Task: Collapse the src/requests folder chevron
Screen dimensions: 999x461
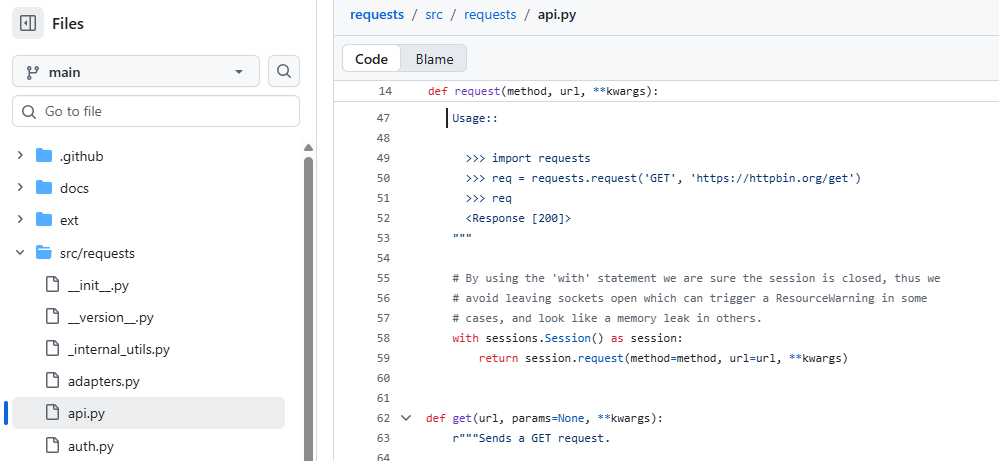Action: point(20,253)
